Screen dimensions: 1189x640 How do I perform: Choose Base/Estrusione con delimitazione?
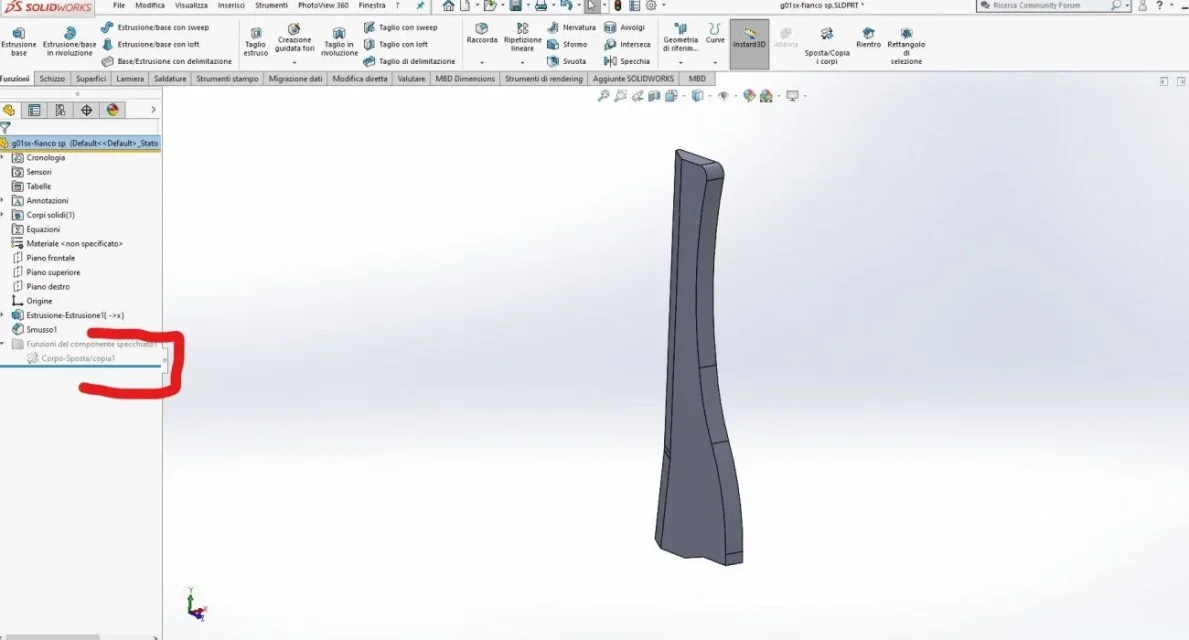click(x=167, y=61)
